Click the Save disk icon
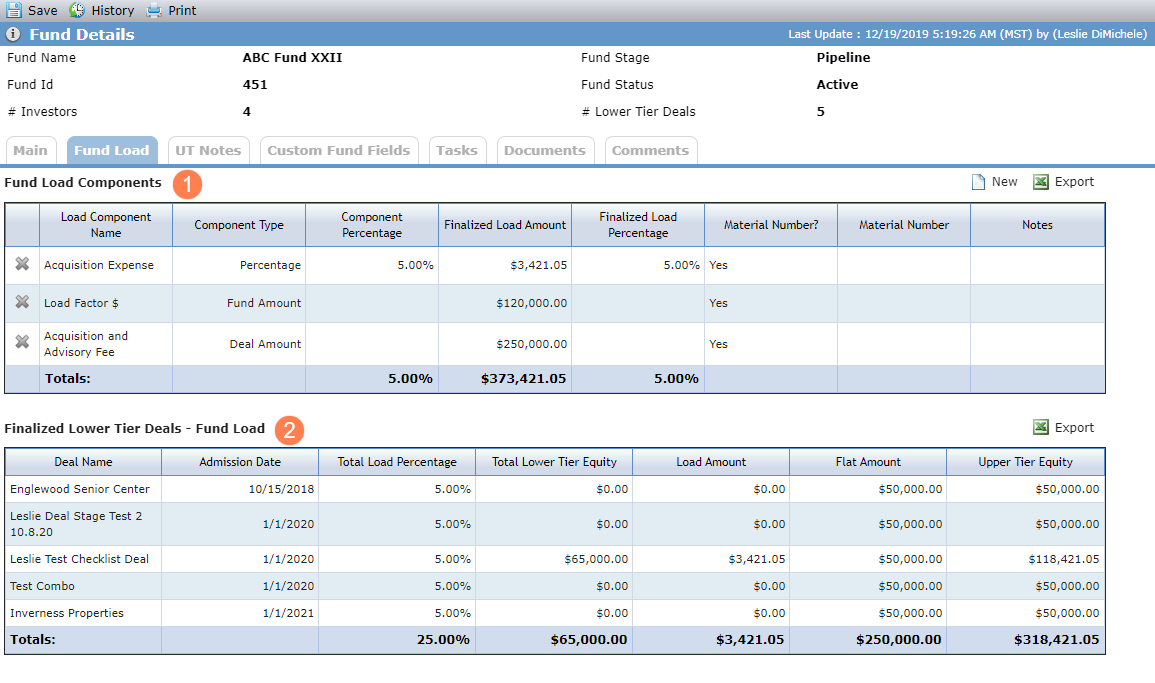Viewport: 1155px width, 683px height. [14, 10]
